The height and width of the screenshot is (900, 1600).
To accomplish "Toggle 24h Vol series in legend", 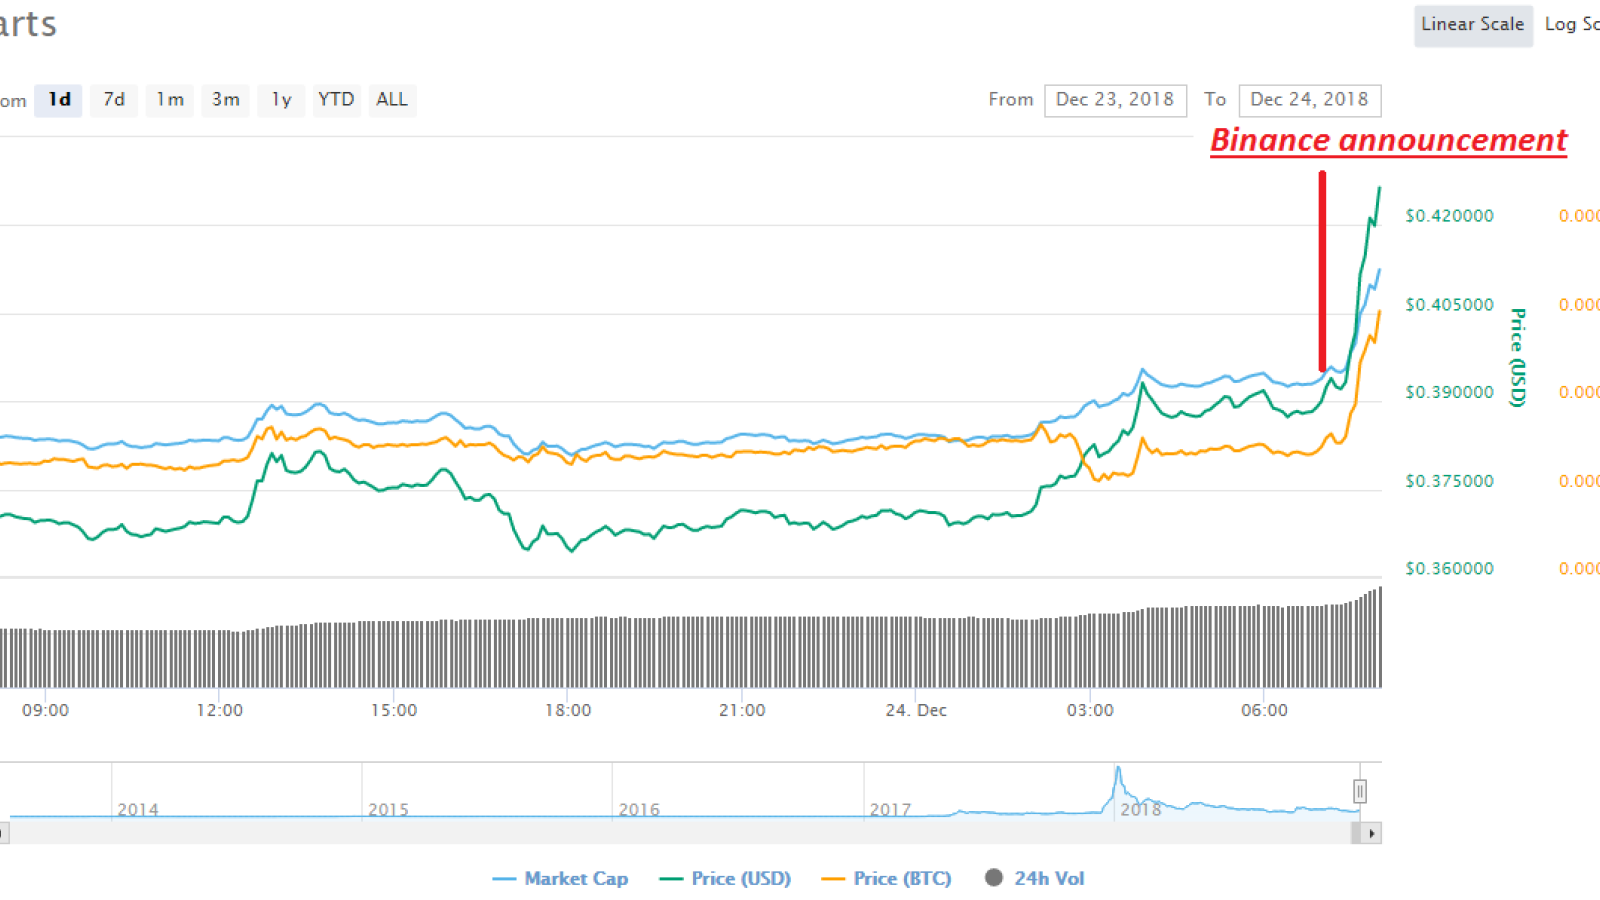I will tap(1035, 879).
